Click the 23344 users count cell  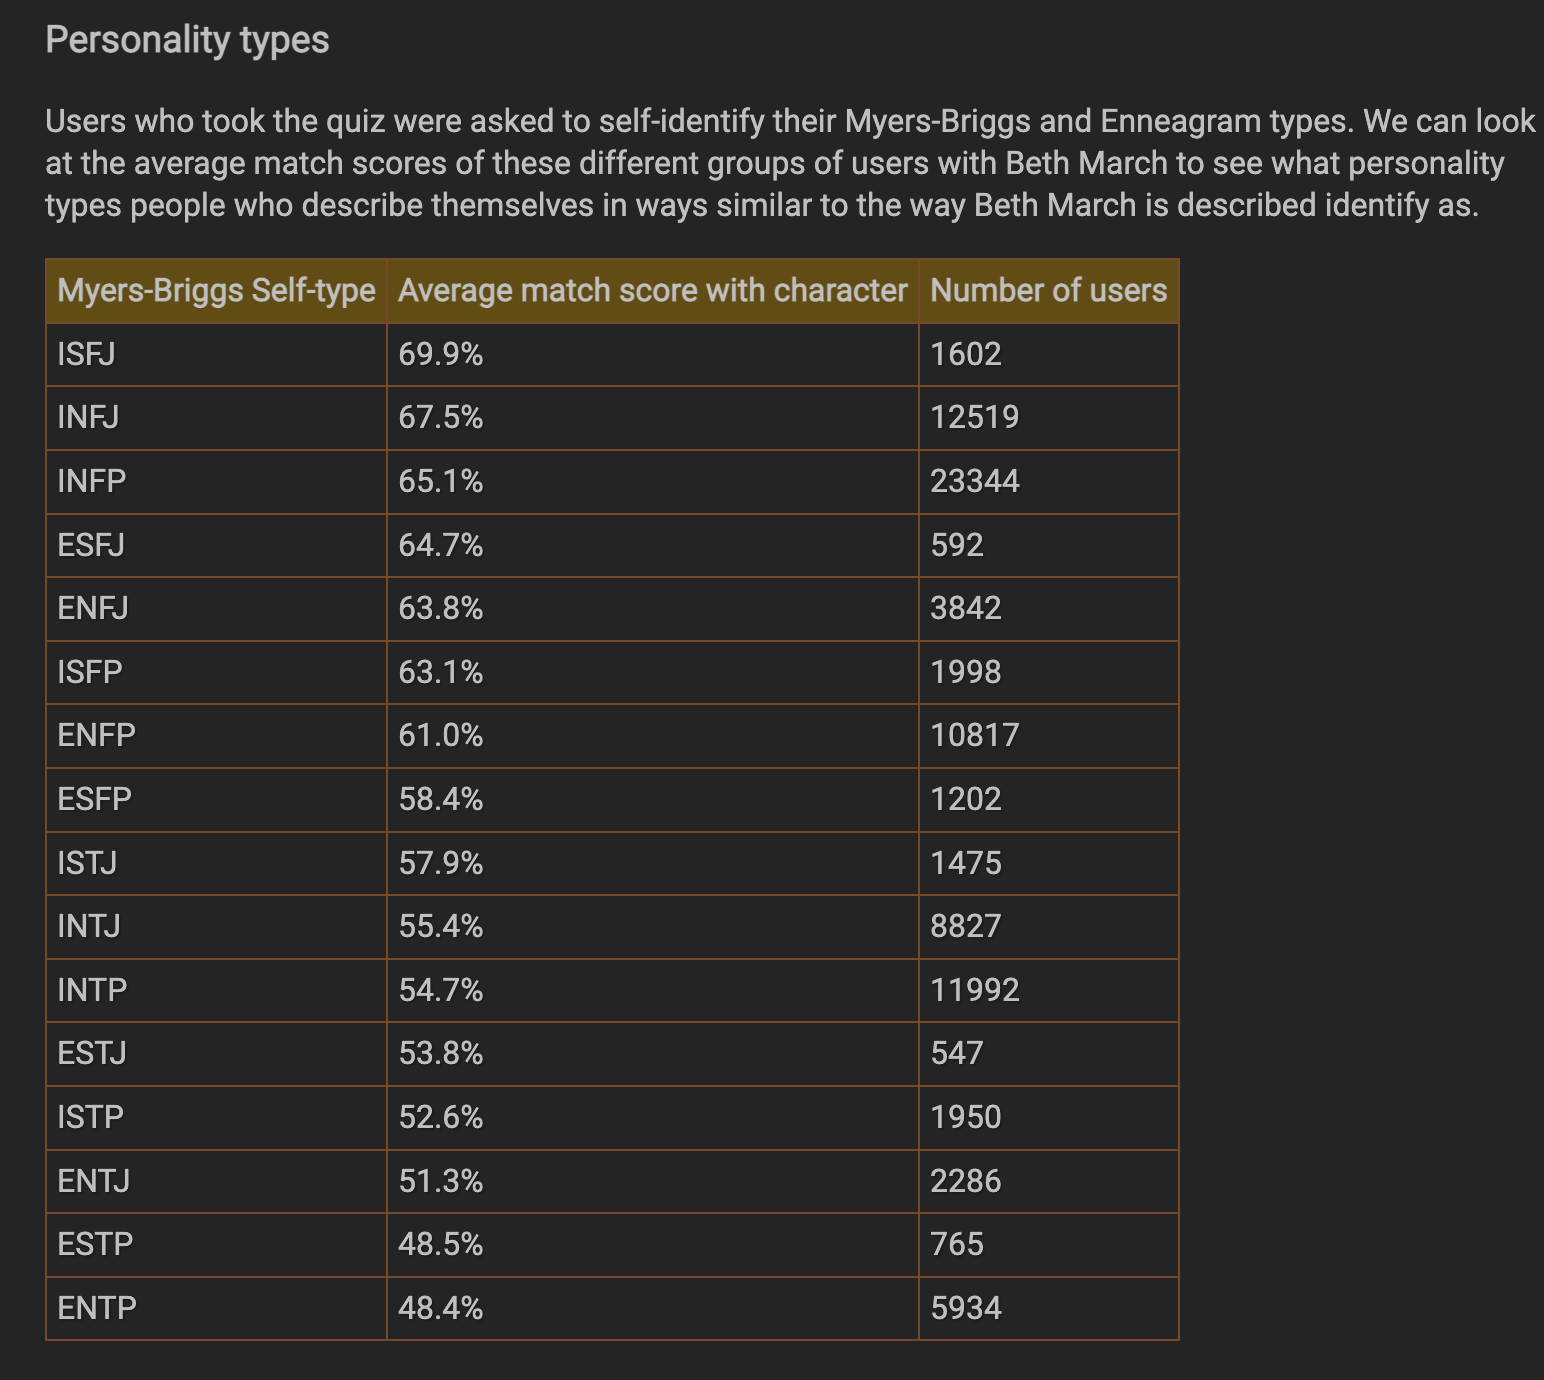tap(1048, 482)
